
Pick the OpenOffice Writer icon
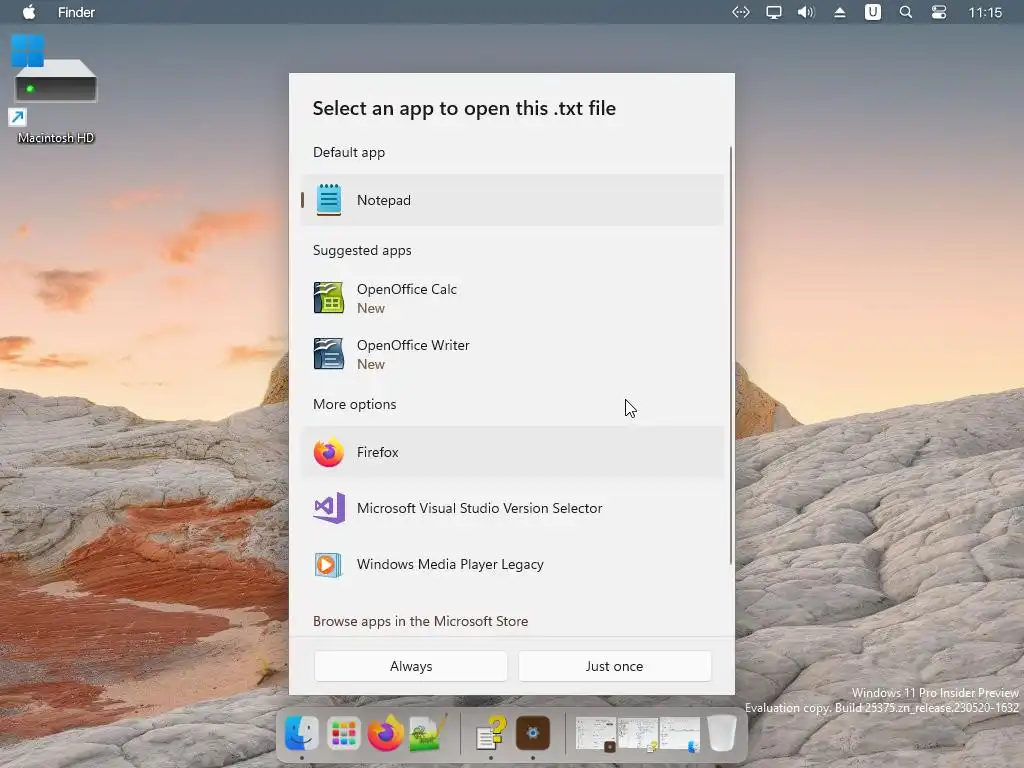tap(328, 354)
